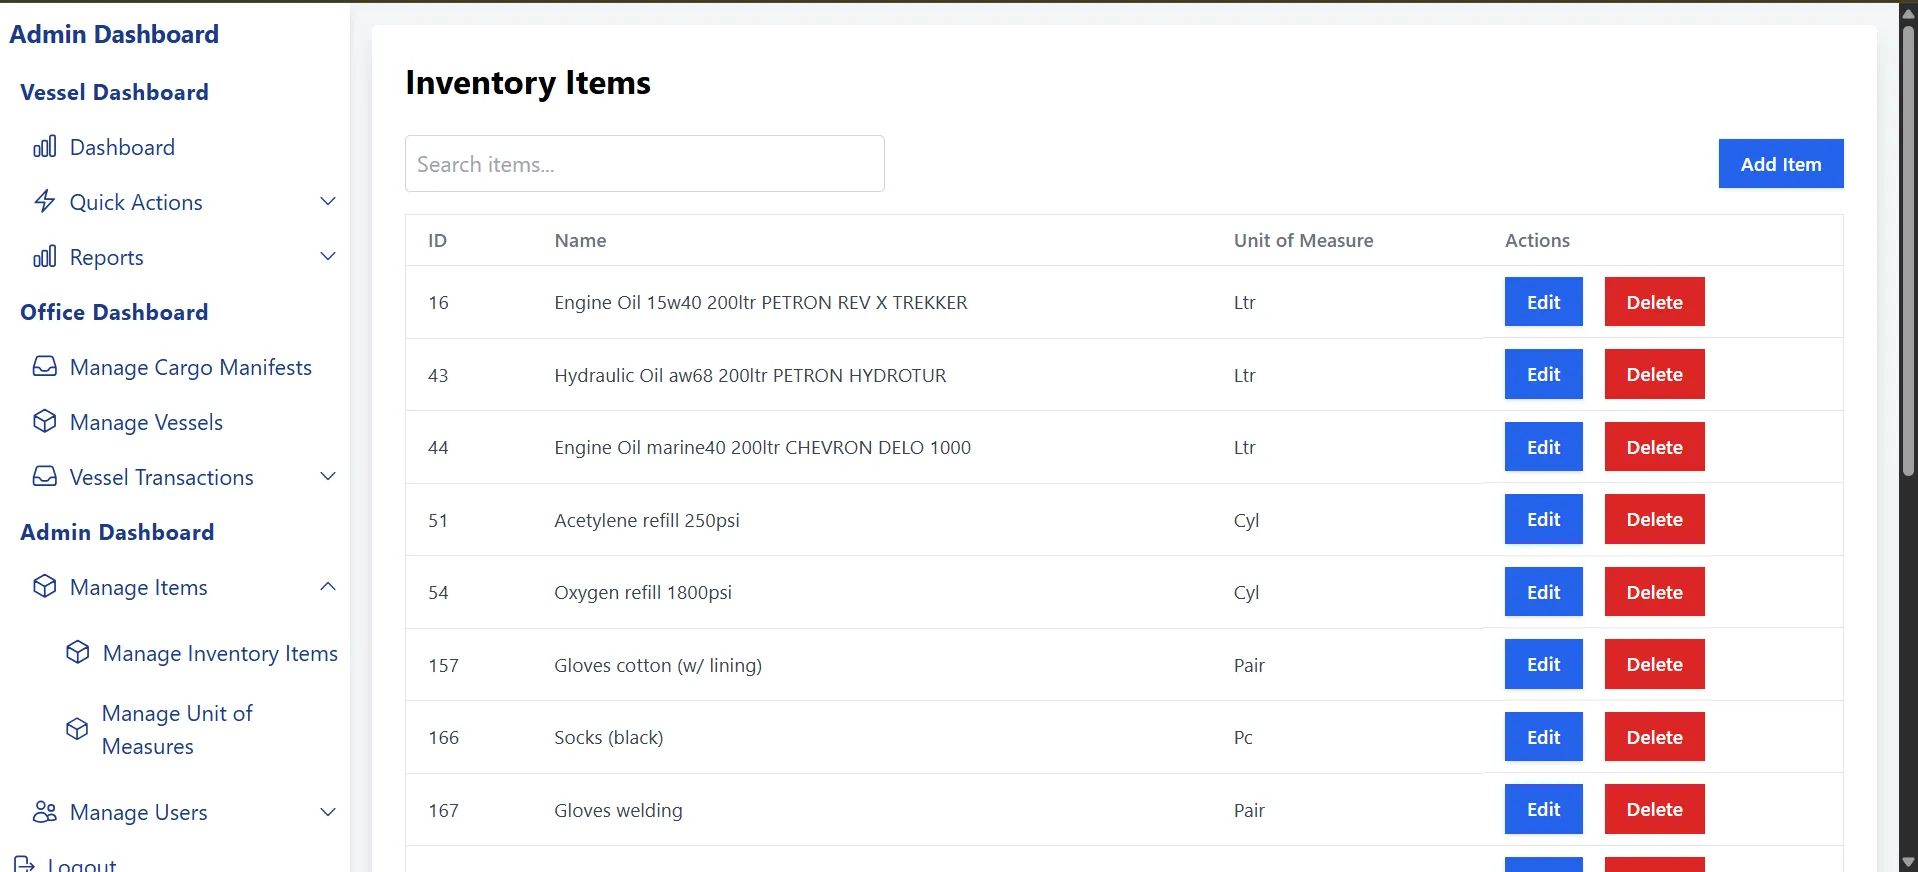Expand the Quick Actions chevron

[328, 202]
